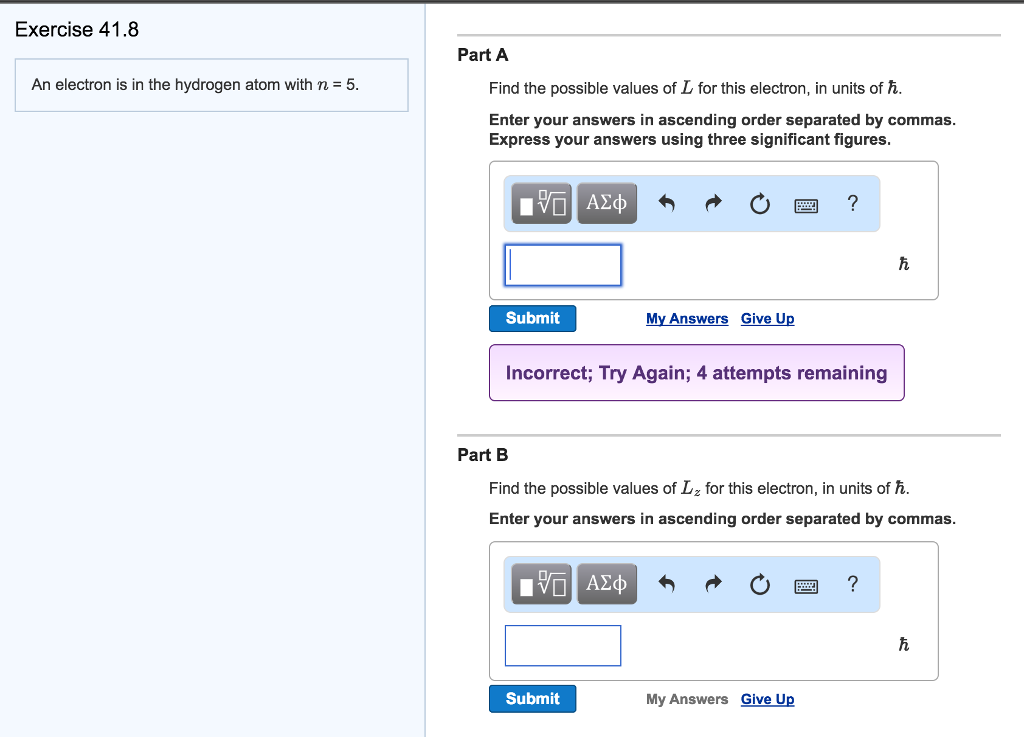Click the Exercise 41.8 heading
Screen dimensions: 1024x737
(77, 29)
